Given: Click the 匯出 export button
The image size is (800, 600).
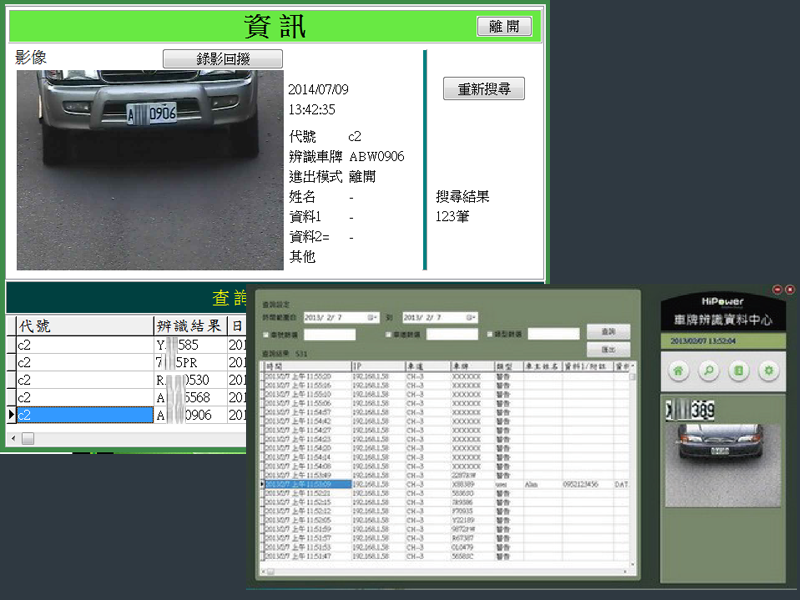Looking at the screenshot, I should coord(608,349).
